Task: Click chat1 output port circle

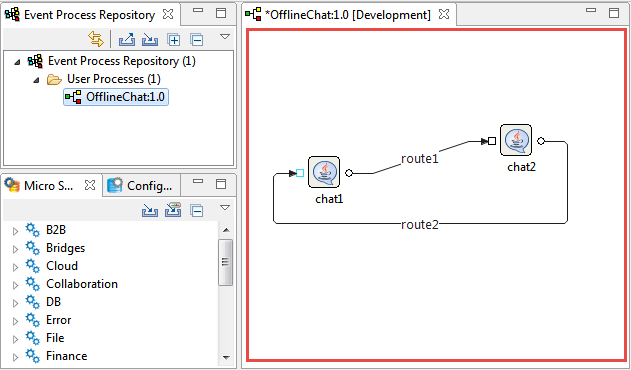Action: click(349, 173)
